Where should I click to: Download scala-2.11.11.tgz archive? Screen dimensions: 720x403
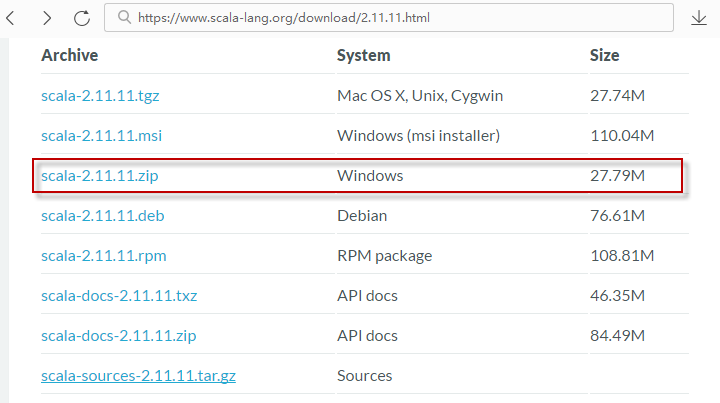point(100,96)
